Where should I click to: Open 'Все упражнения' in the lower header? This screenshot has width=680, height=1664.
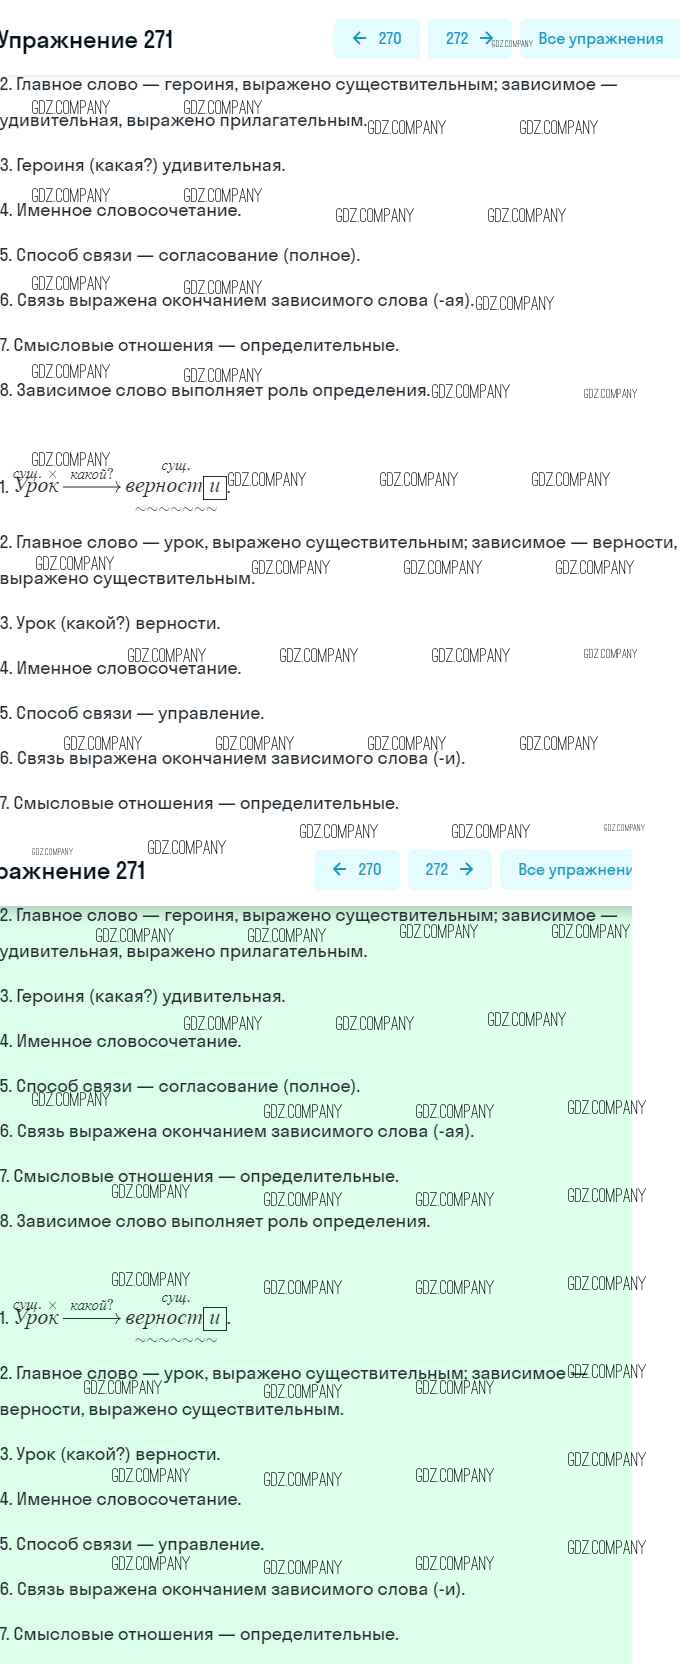[573, 870]
